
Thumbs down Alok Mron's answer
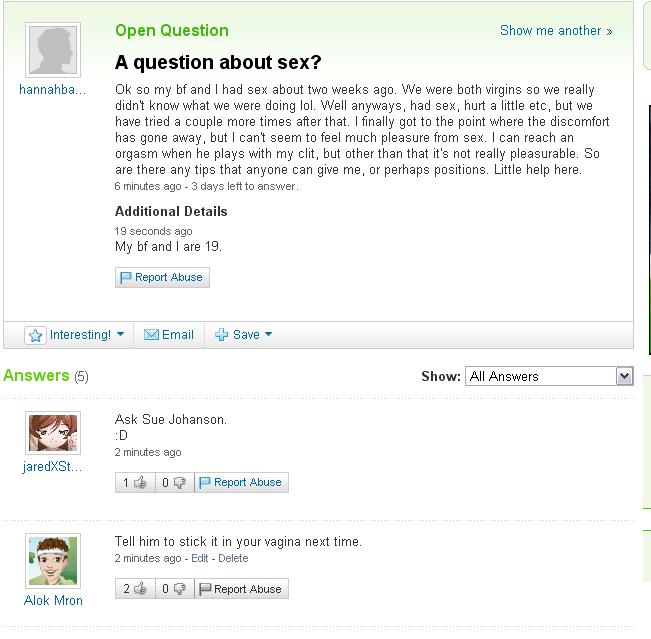[180, 589]
